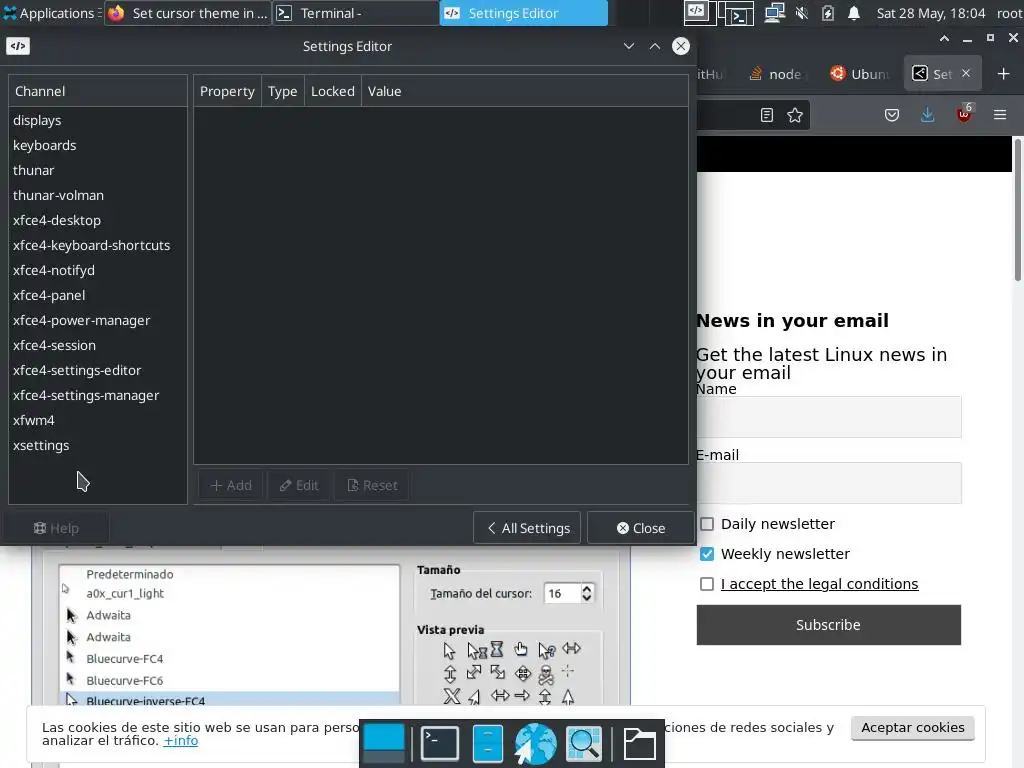Click the power manager battery icon

827,13
